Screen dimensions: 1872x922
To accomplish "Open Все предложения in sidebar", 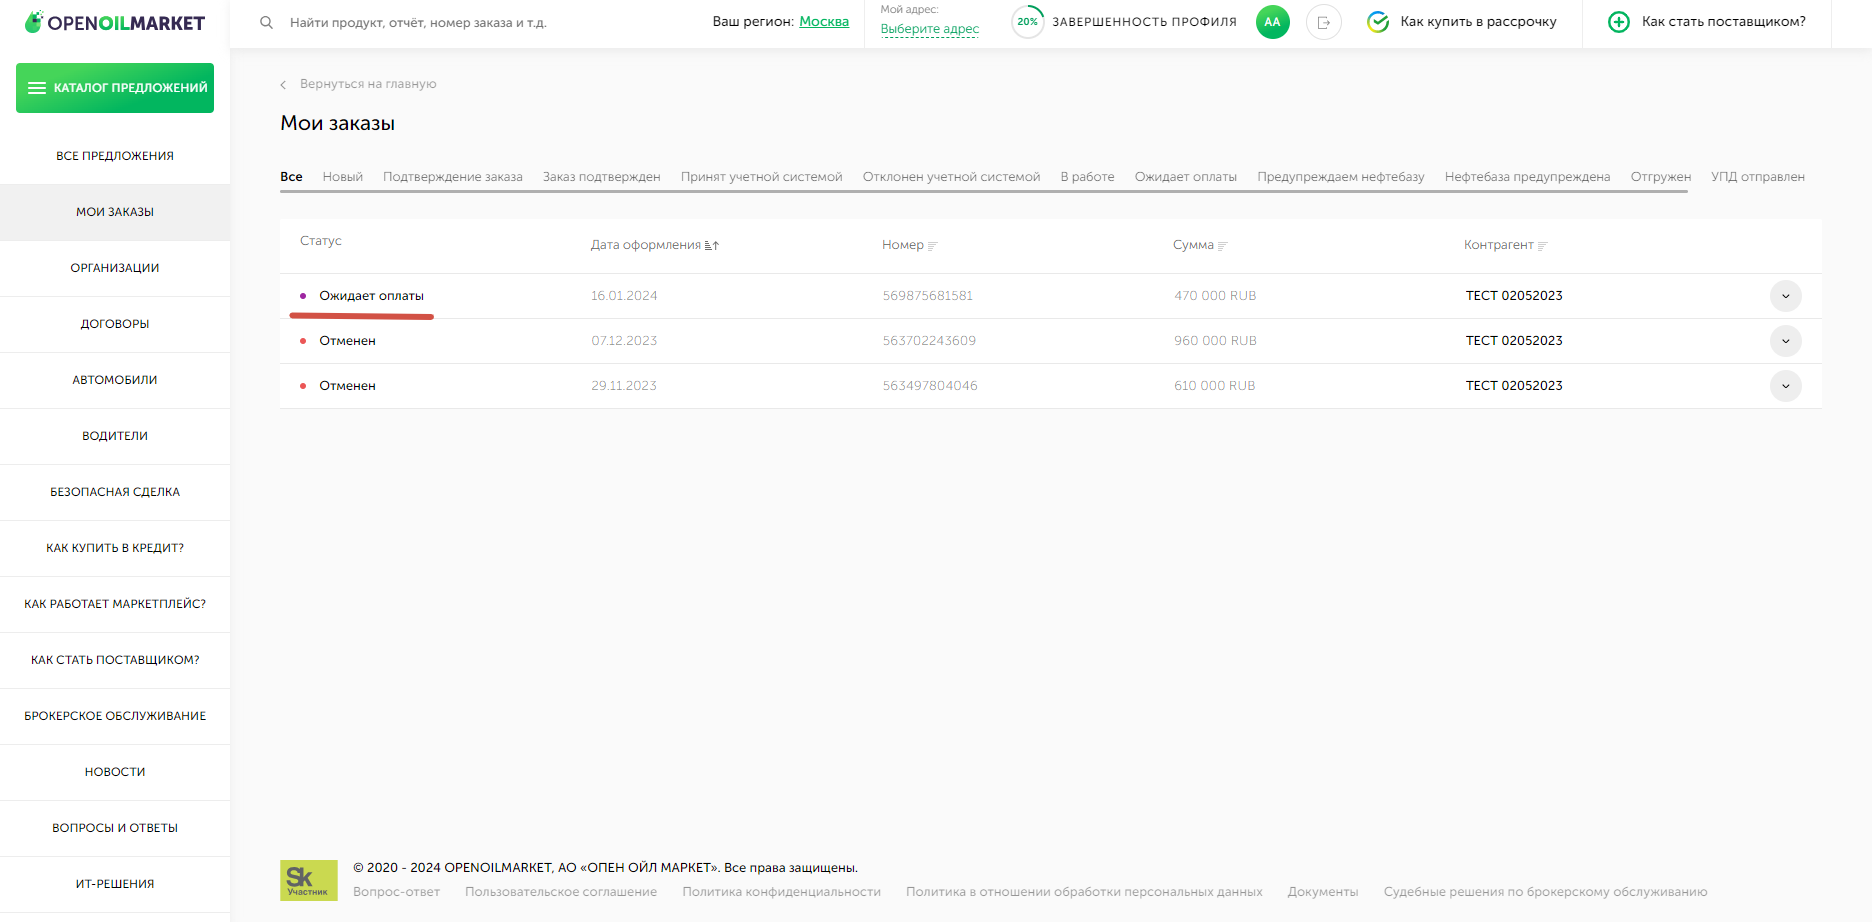I will [x=115, y=156].
